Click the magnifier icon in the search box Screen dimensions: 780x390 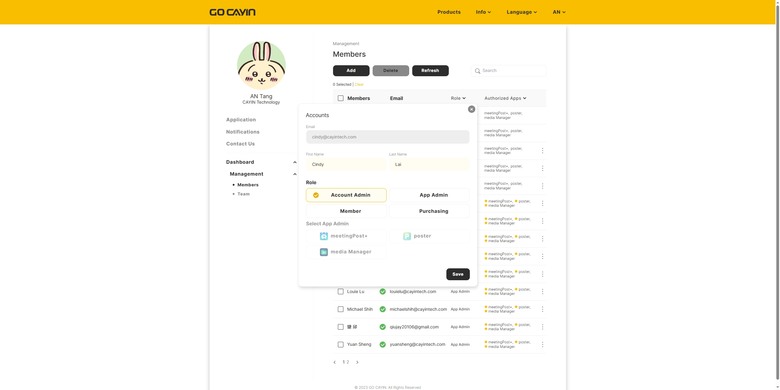[x=478, y=71]
